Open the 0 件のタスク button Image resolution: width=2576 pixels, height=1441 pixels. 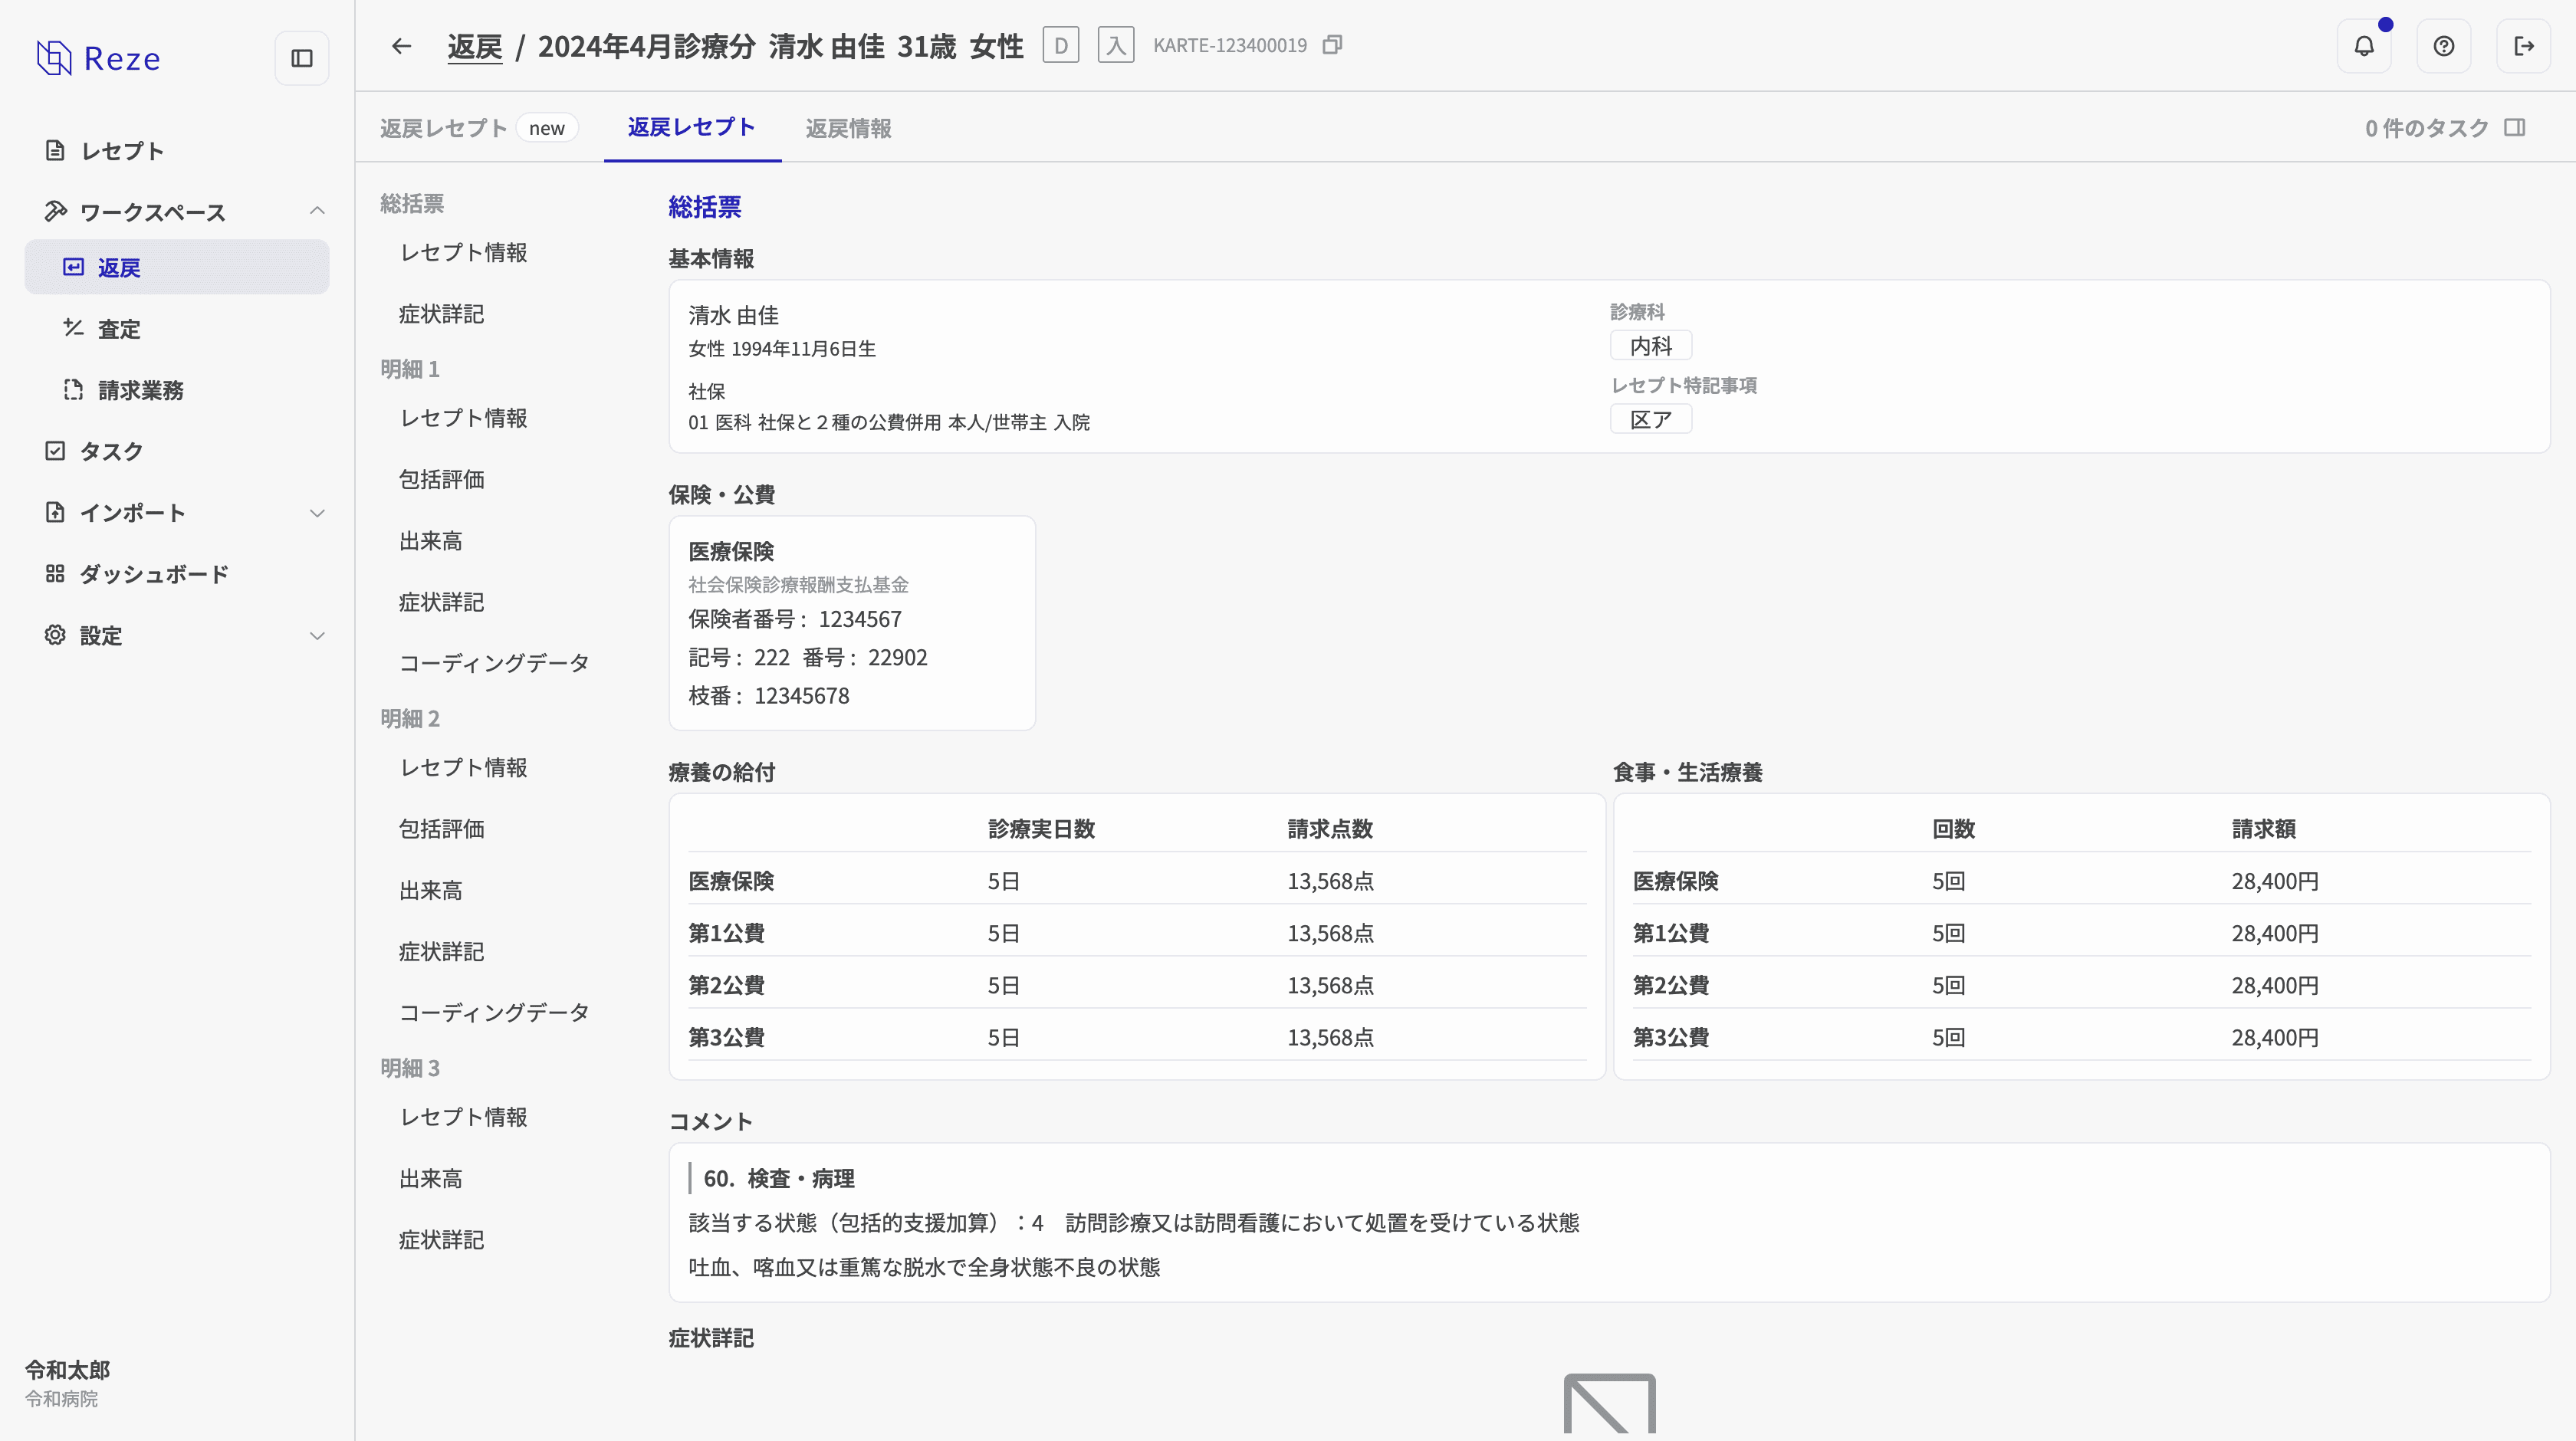[x=2444, y=128]
